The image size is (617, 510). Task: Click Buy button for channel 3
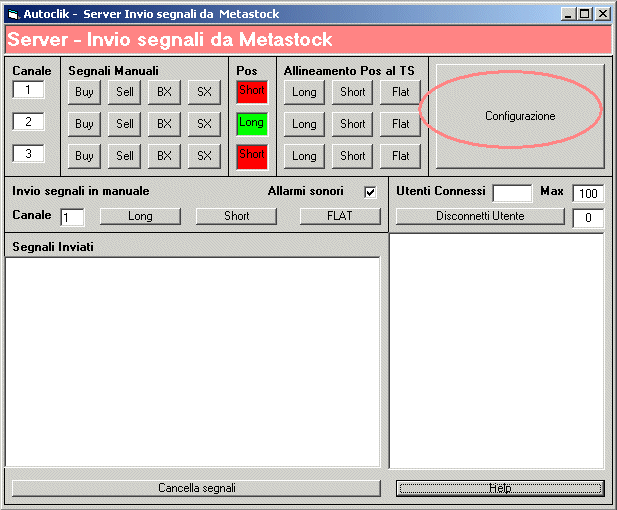pos(84,156)
